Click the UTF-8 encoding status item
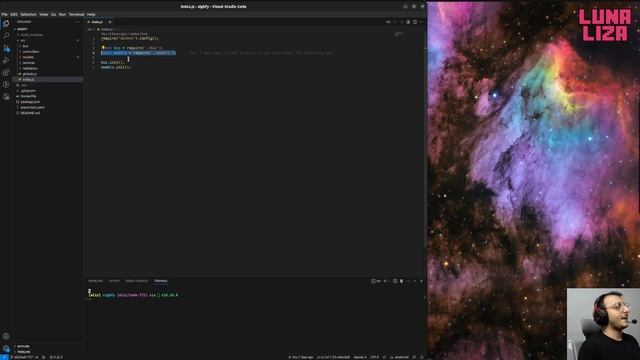Image resolution: width=640 pixels, height=360 pixels. click(374, 357)
